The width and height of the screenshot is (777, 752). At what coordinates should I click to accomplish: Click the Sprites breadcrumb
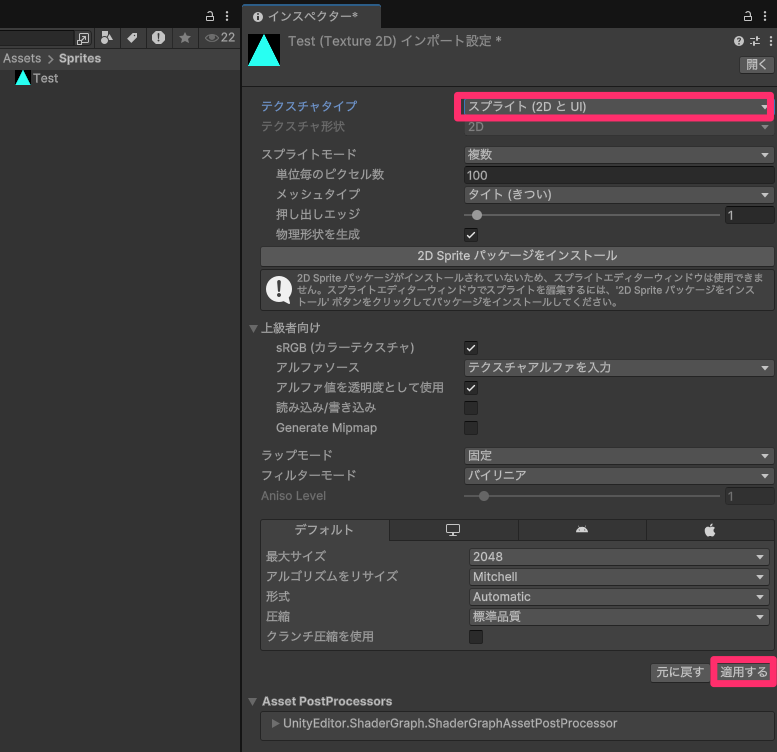click(x=80, y=58)
